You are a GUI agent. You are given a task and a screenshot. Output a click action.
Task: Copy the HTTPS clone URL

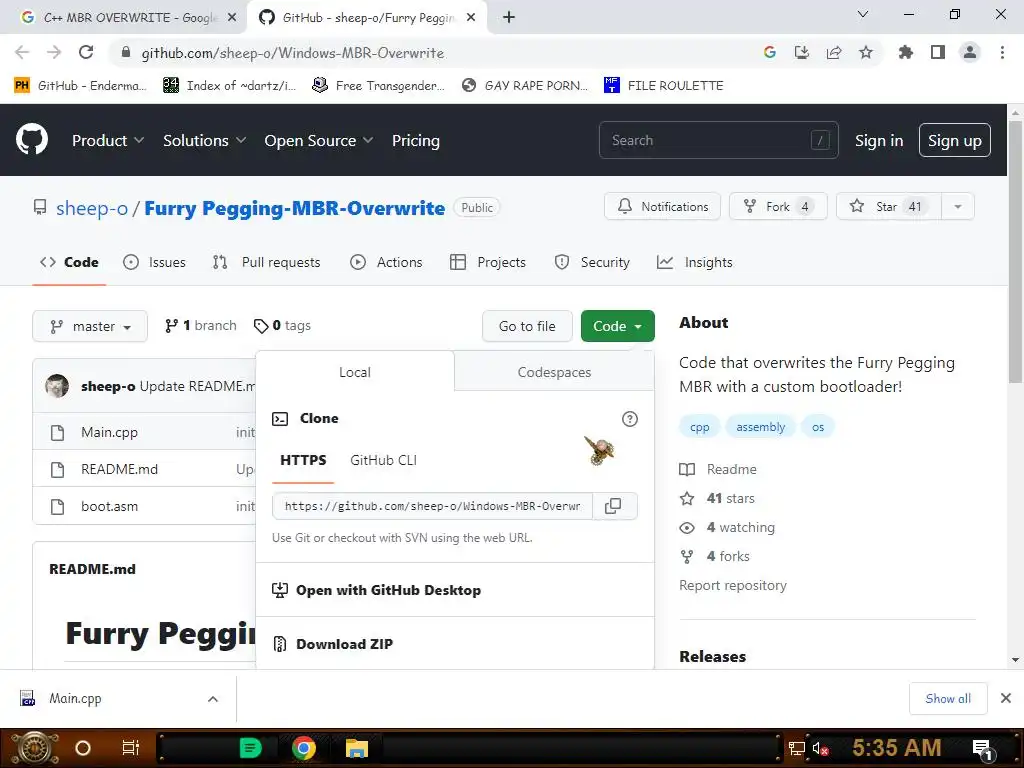(613, 506)
